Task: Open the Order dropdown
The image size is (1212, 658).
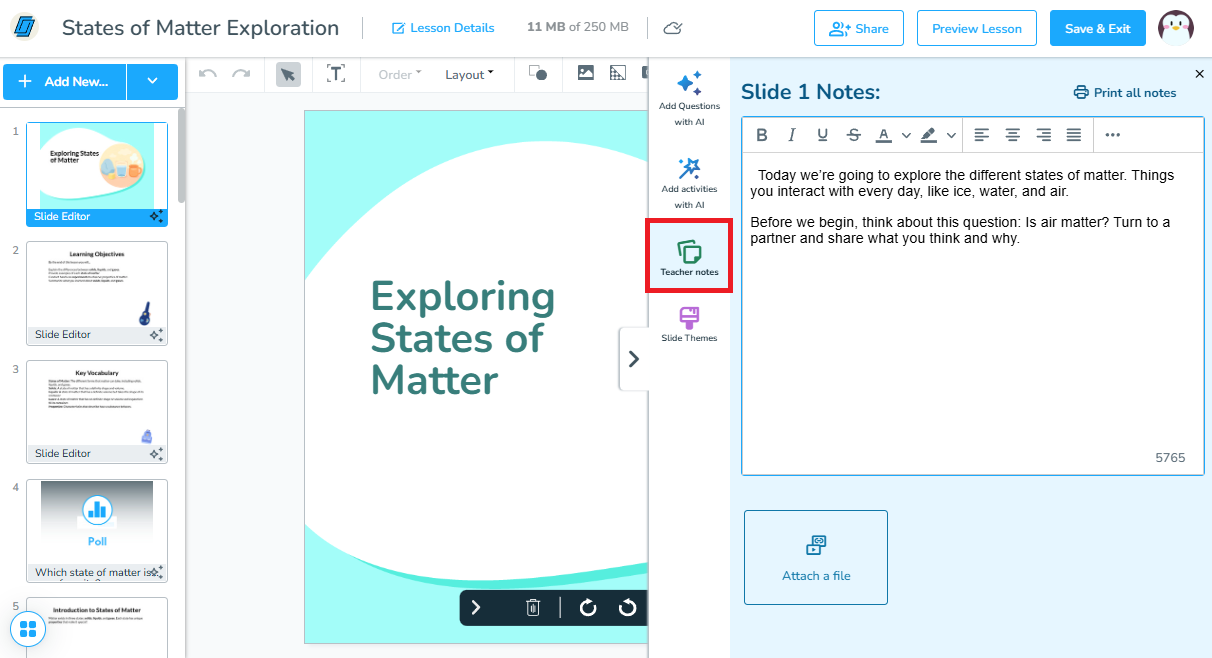Action: point(400,74)
